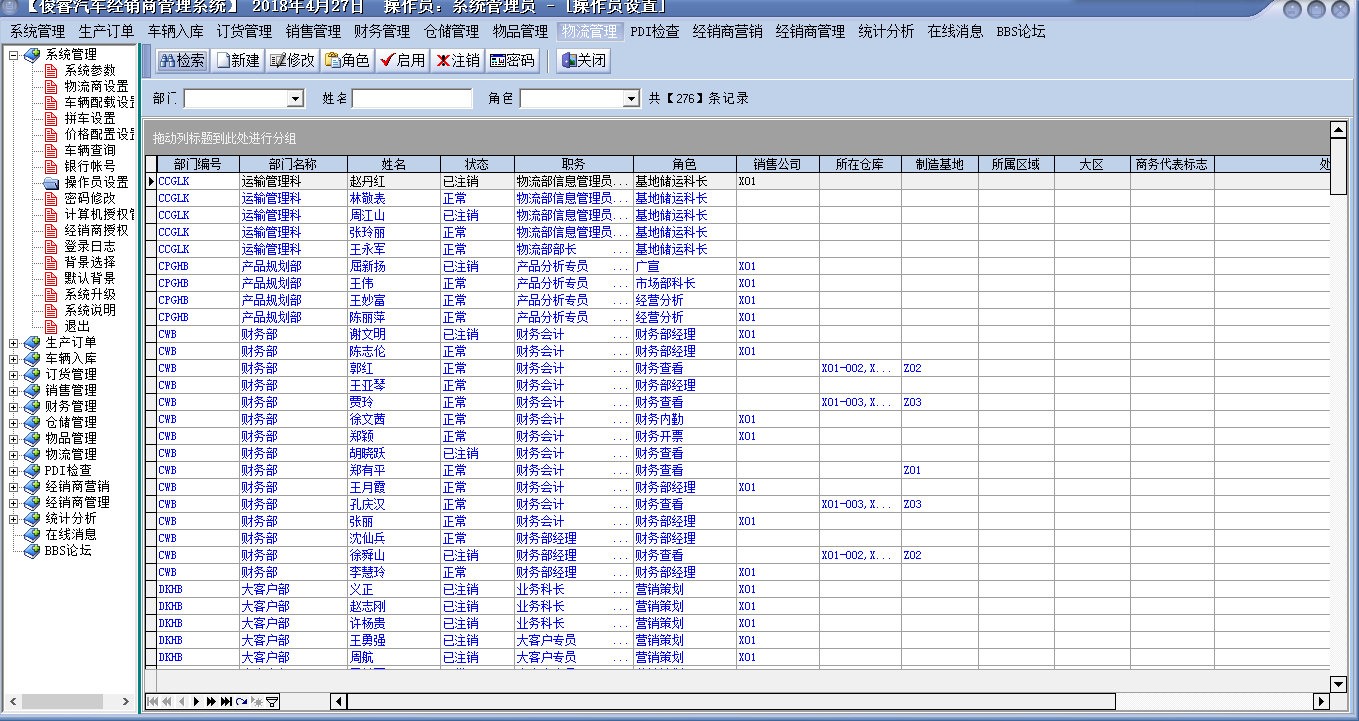Open 银行帐号 in the tree
This screenshot has width=1359, height=721.
coord(90,166)
